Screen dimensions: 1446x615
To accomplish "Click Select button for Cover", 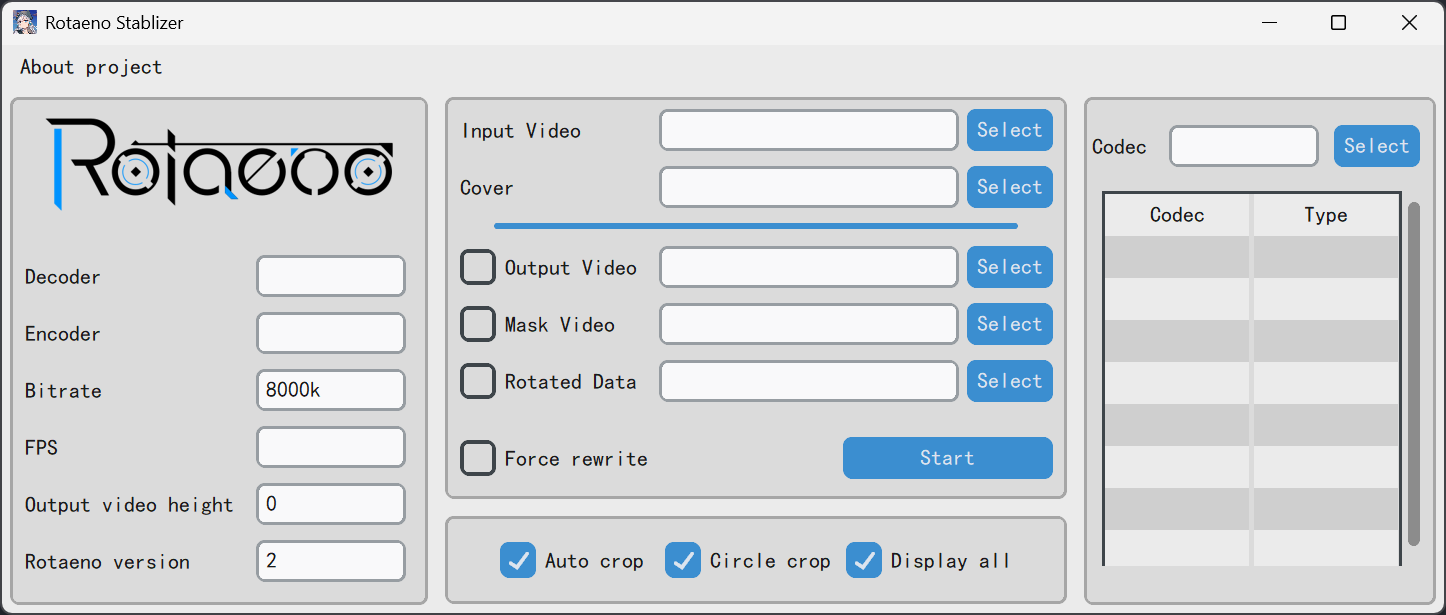I will (1009, 187).
